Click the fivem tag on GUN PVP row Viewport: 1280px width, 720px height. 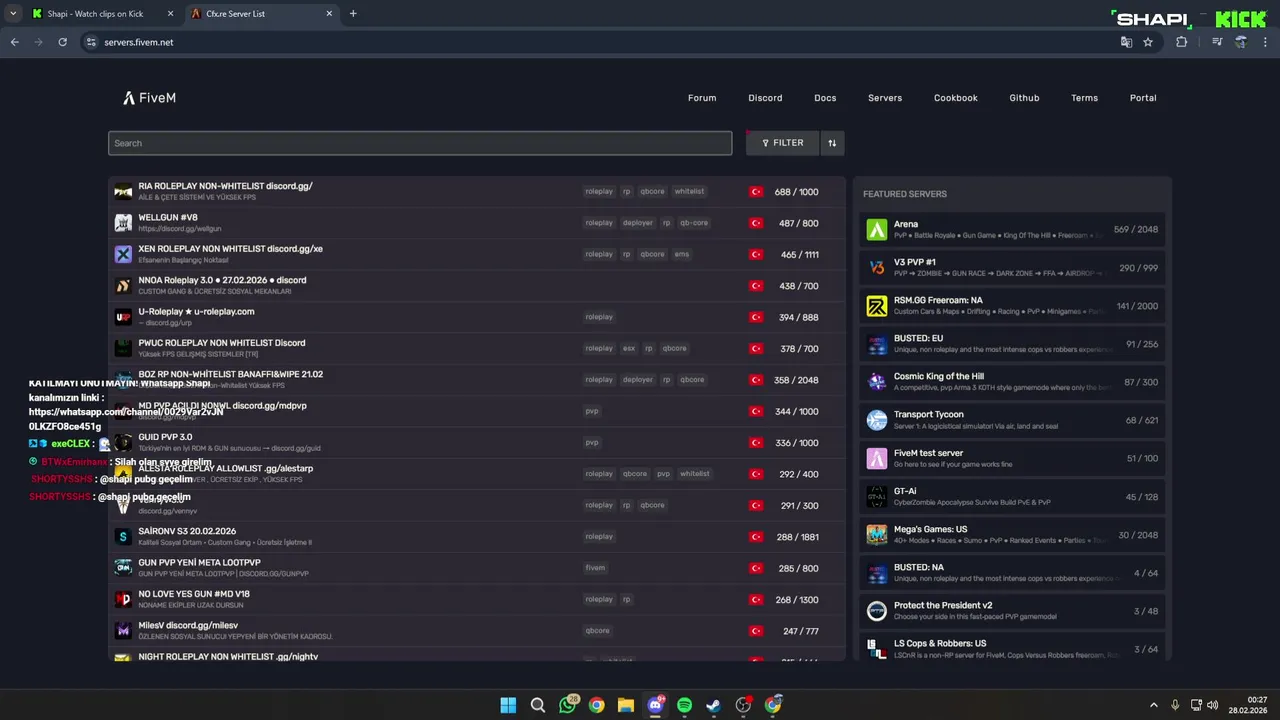coord(595,568)
